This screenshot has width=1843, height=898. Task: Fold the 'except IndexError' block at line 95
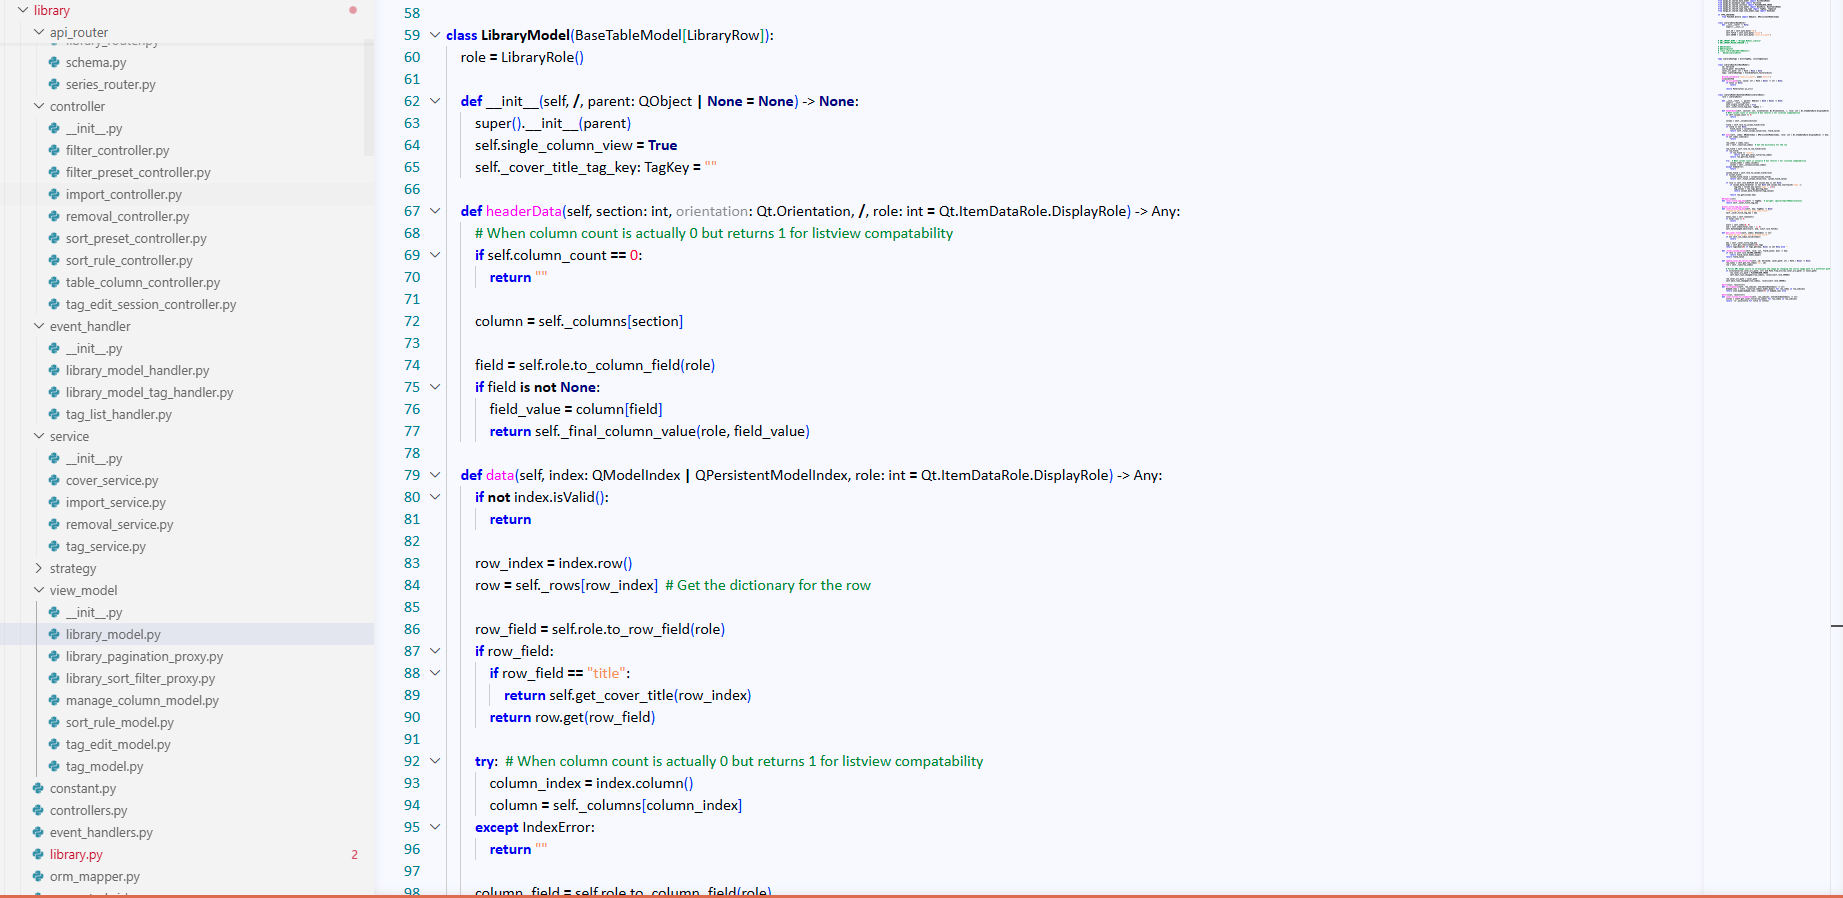(x=435, y=827)
